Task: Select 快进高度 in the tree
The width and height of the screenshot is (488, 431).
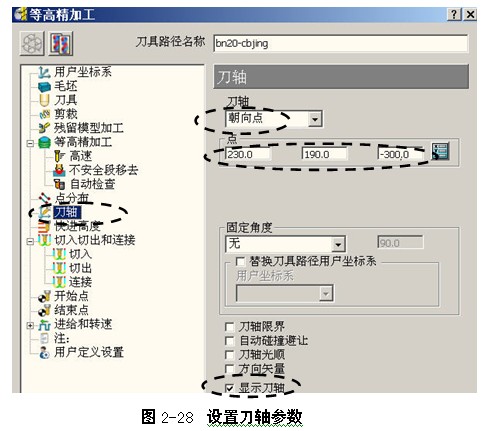Action: click(77, 226)
